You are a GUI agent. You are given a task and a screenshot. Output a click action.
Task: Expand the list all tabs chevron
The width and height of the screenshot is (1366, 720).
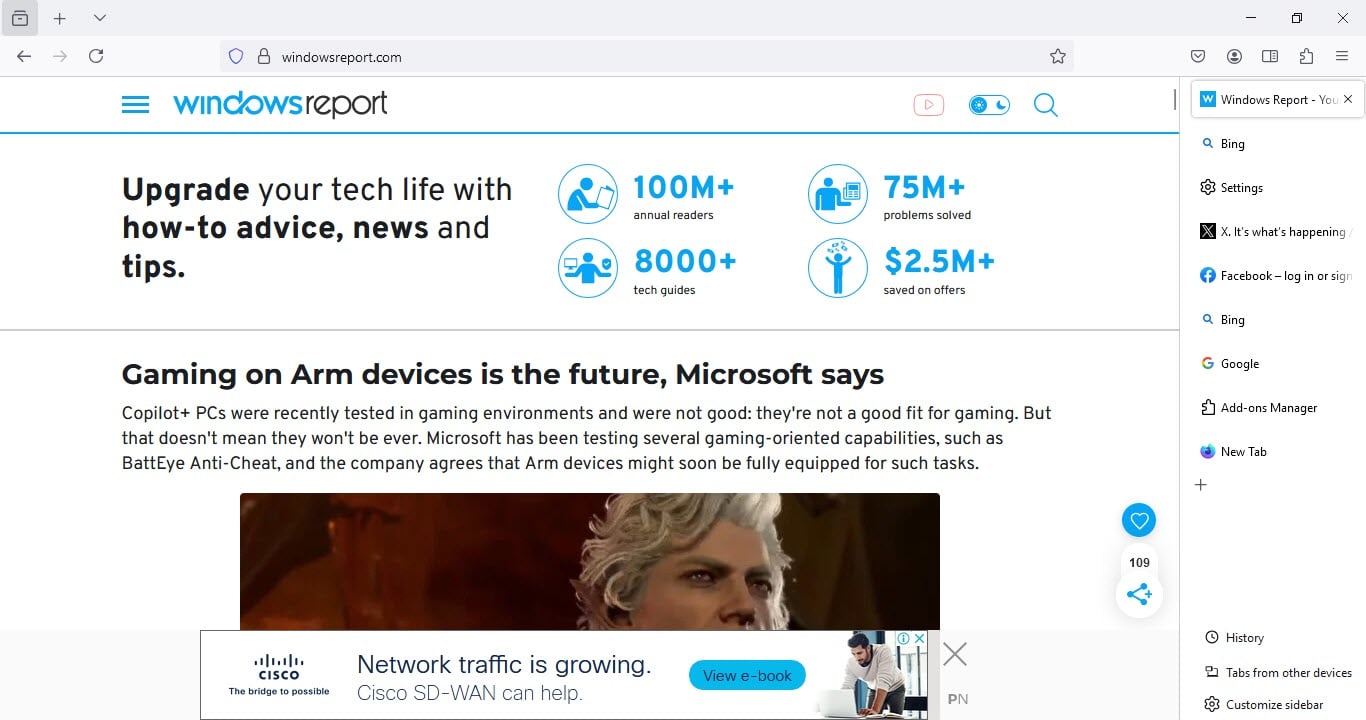tap(99, 18)
